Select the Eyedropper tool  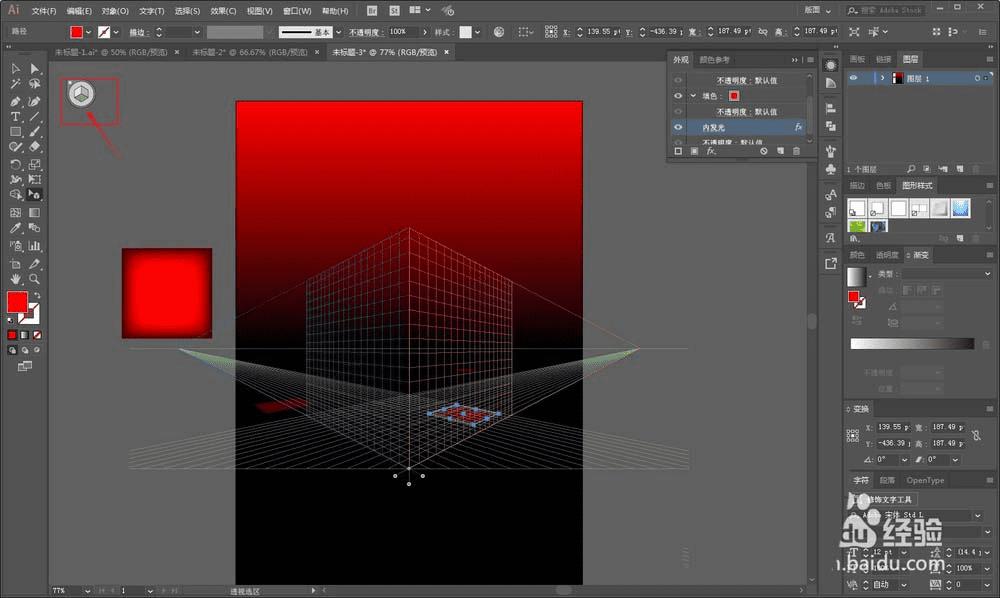pyautogui.click(x=15, y=229)
